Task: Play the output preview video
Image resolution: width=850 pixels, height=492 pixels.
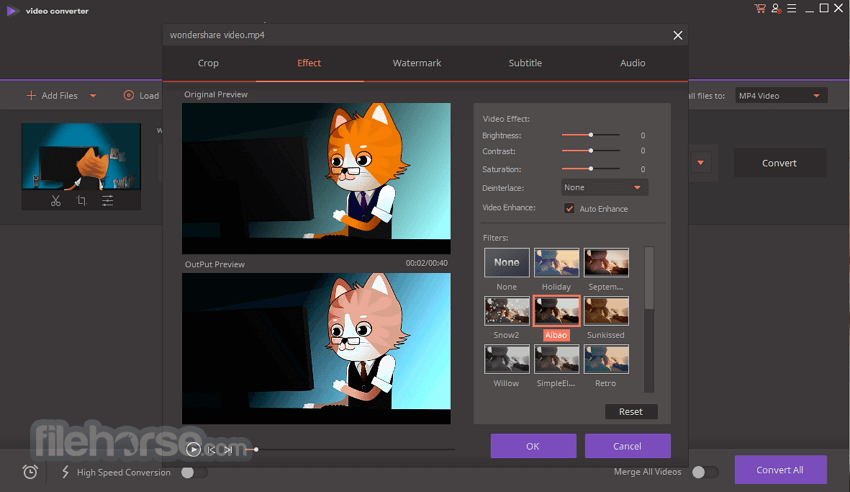Action: [x=193, y=449]
